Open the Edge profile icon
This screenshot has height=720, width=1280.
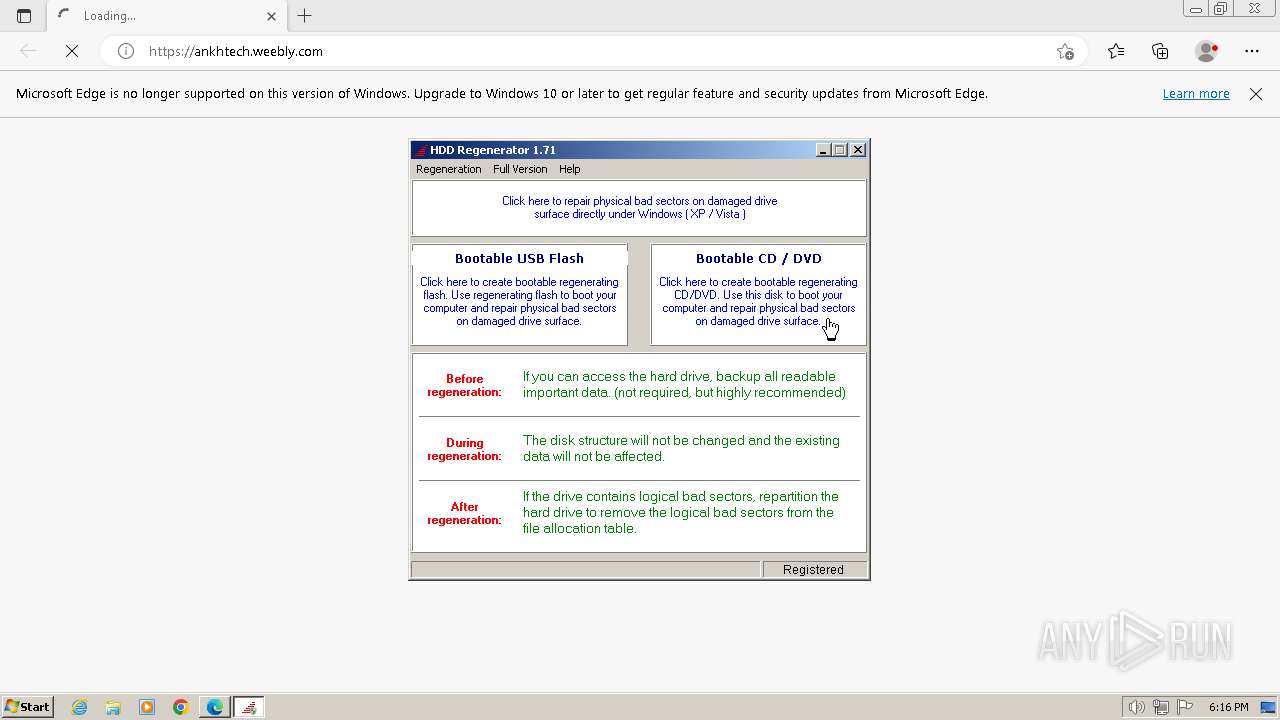point(1206,51)
